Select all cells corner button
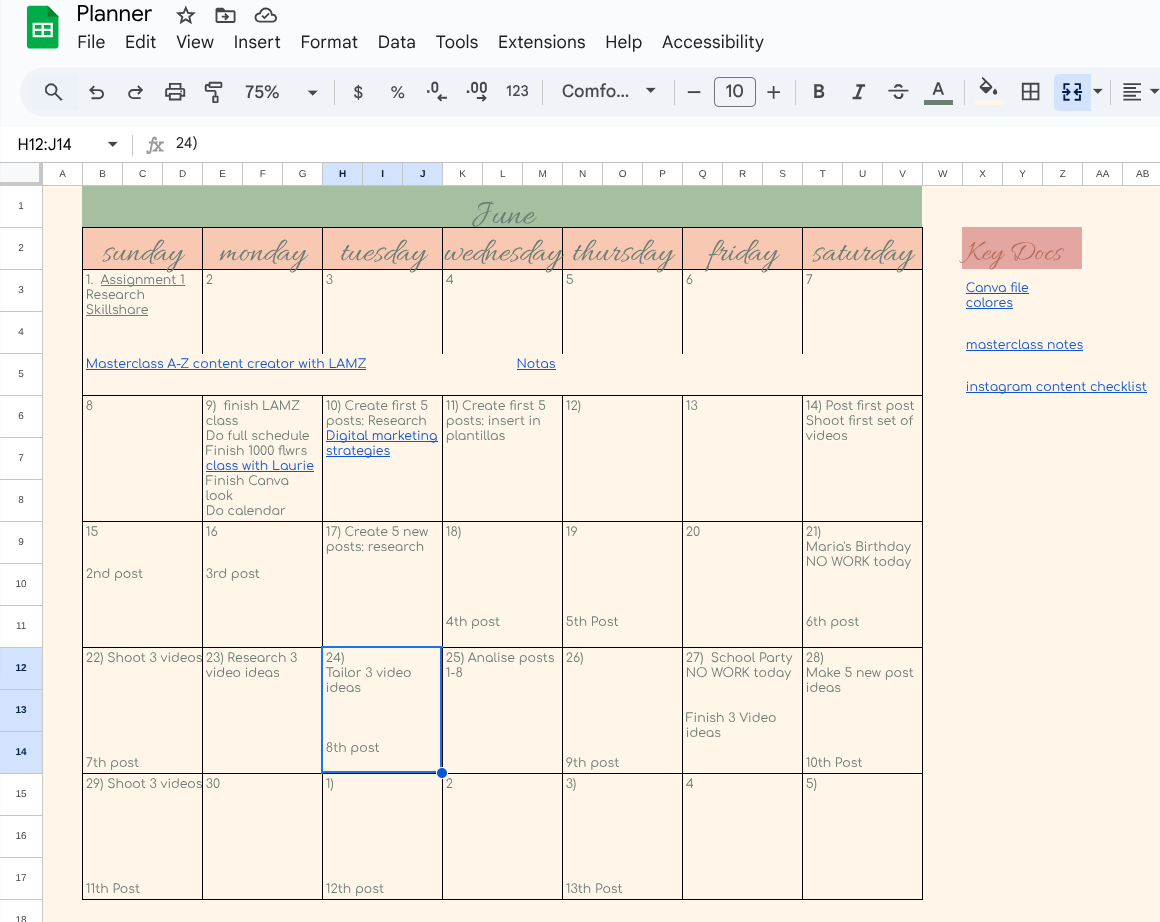The width and height of the screenshot is (1160, 922). click(x=20, y=172)
